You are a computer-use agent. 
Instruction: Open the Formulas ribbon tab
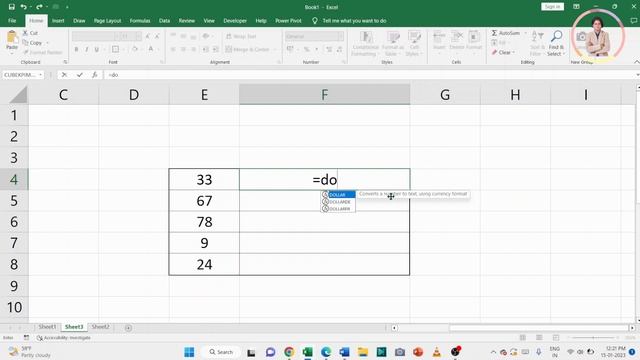140,20
